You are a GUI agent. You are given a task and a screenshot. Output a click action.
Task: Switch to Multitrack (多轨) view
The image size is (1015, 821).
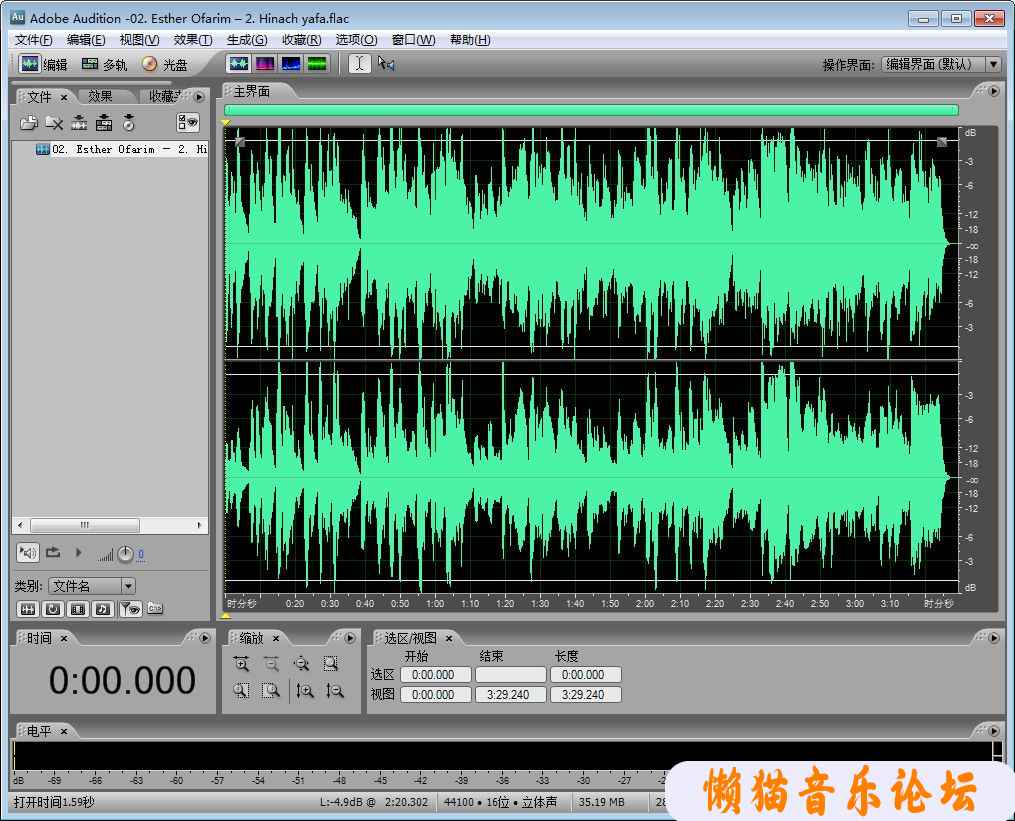click(x=104, y=64)
